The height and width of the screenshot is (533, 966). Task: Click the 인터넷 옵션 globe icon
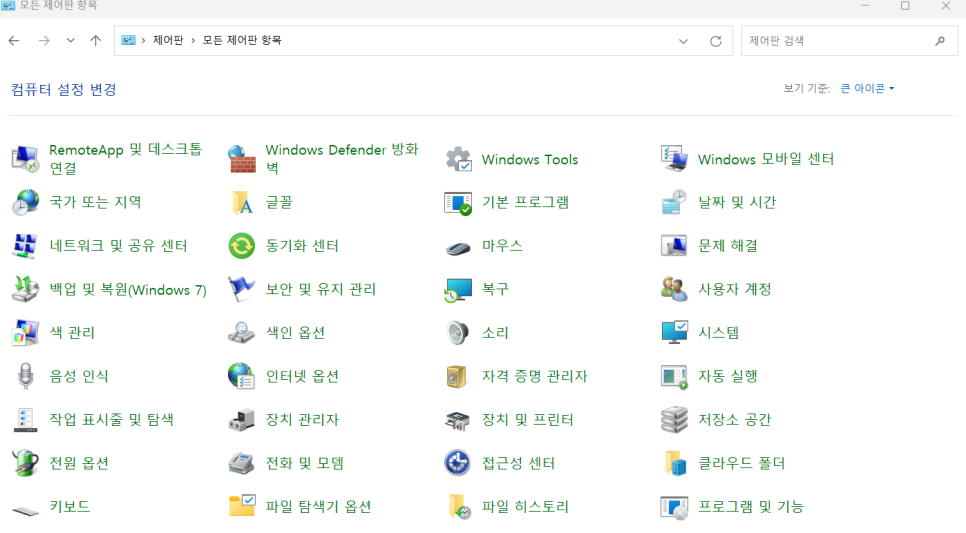pos(242,376)
